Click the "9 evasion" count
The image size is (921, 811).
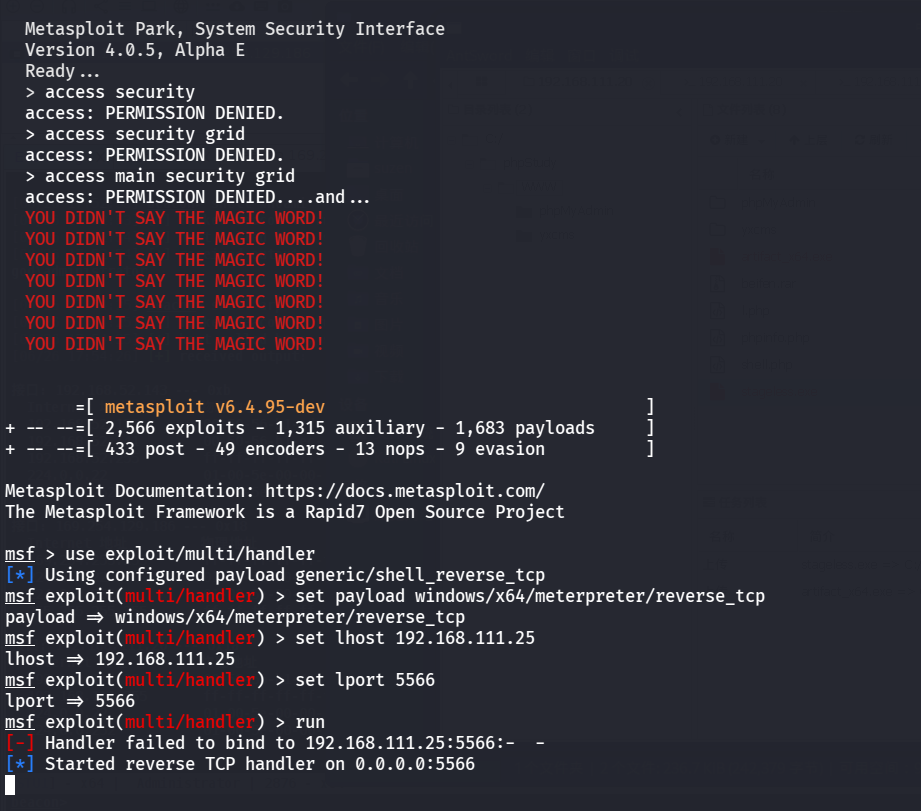click(x=500, y=449)
